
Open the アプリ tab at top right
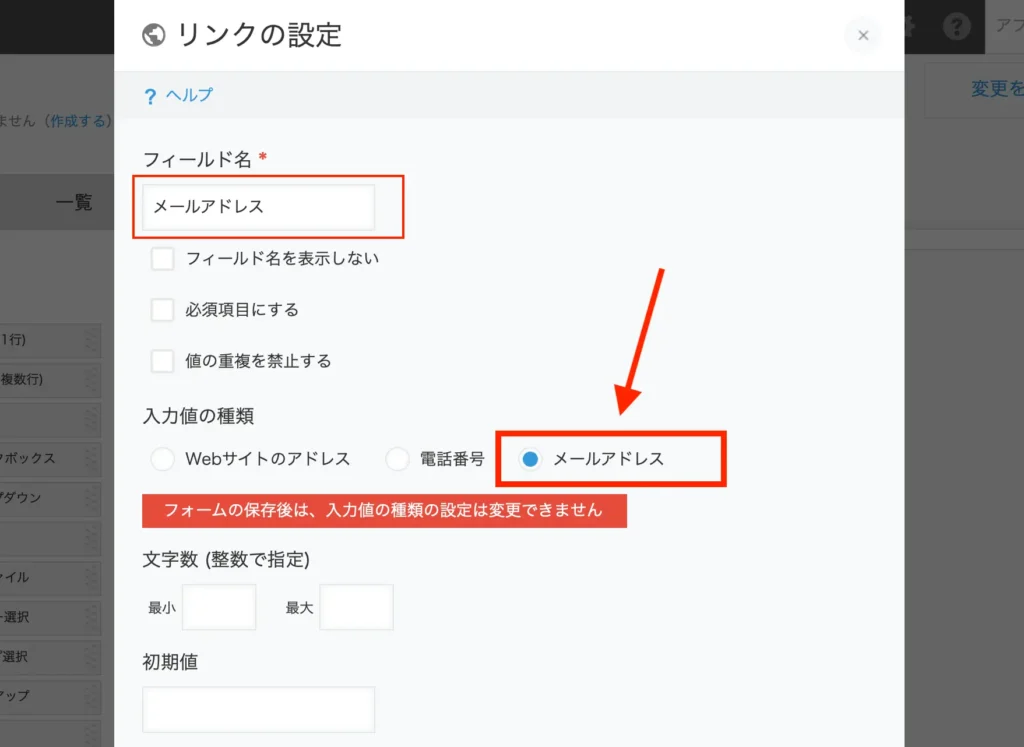pyautogui.click(x=1010, y=27)
